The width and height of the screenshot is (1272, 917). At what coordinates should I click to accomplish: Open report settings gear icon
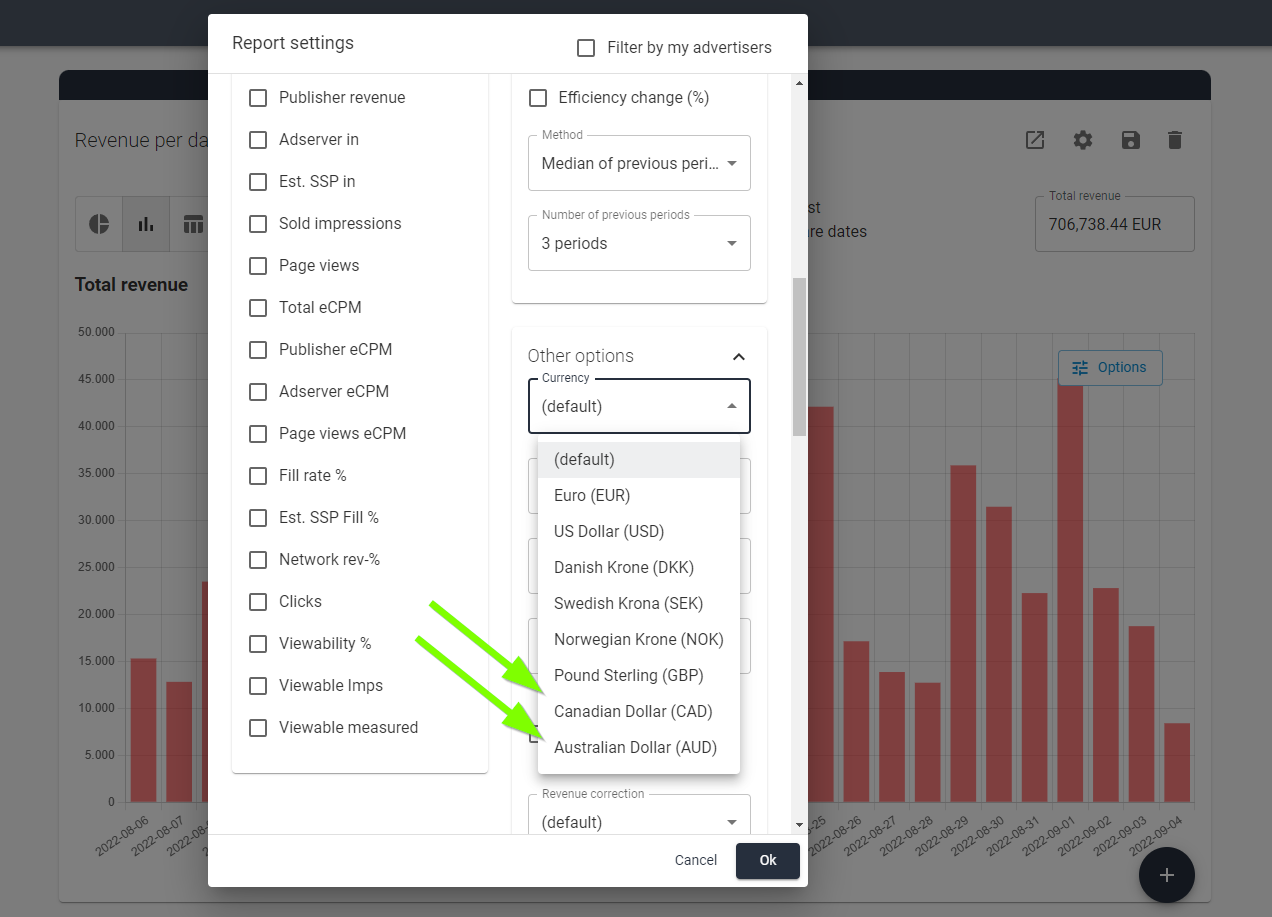(1083, 140)
